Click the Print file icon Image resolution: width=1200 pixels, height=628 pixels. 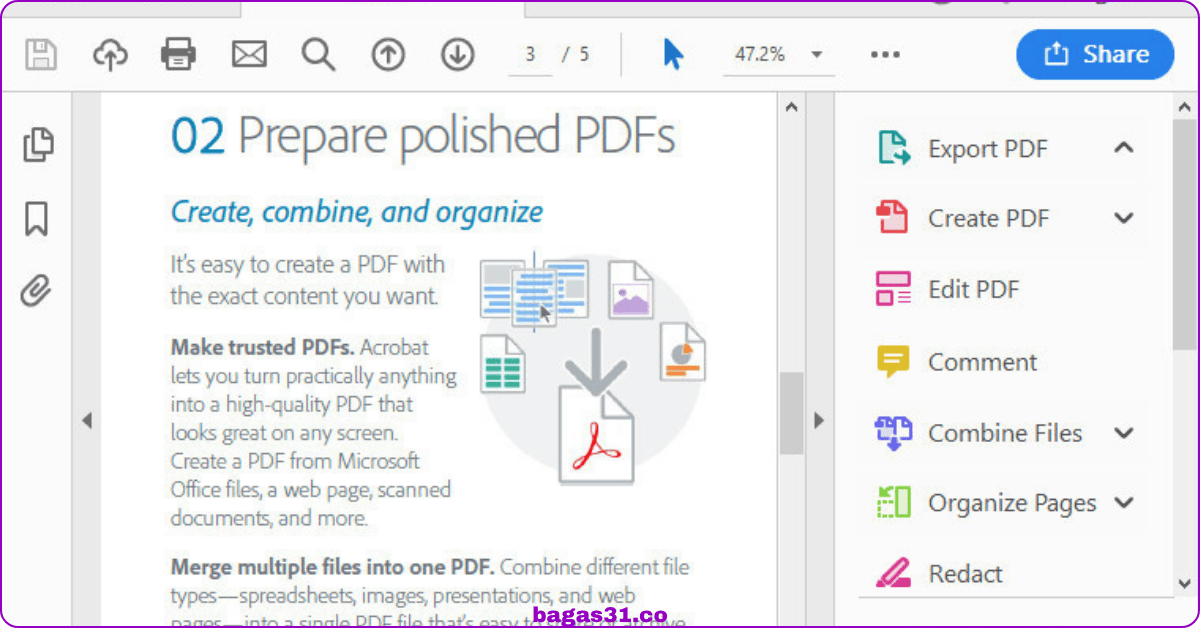click(x=179, y=54)
